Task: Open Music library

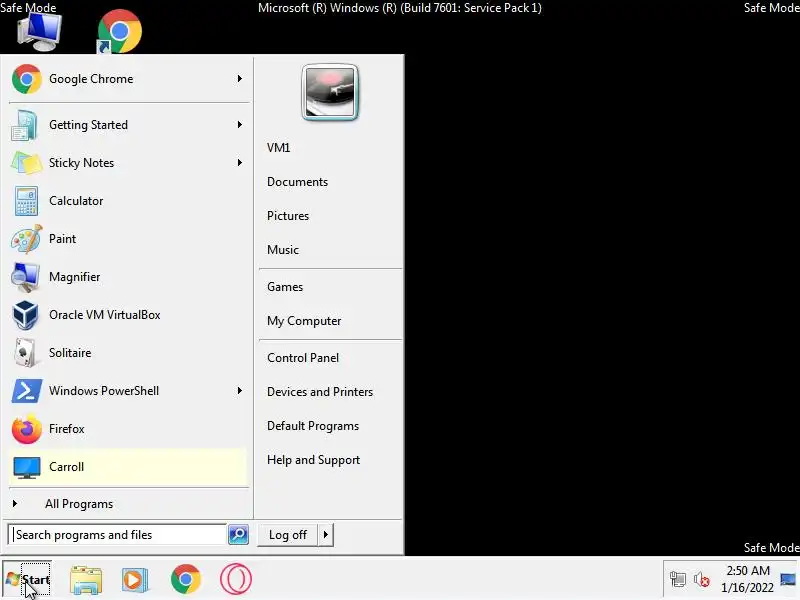Action: tap(283, 250)
